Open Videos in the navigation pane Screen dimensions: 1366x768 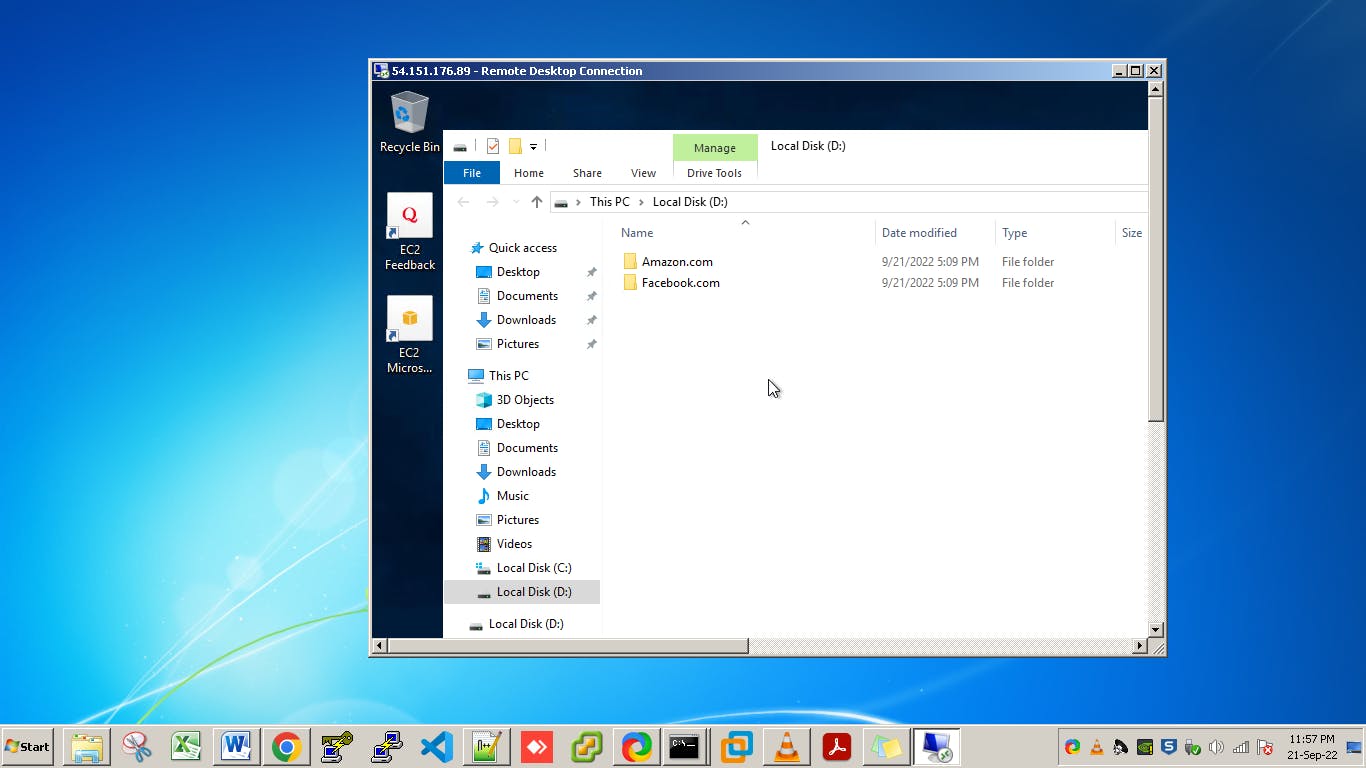coord(514,544)
